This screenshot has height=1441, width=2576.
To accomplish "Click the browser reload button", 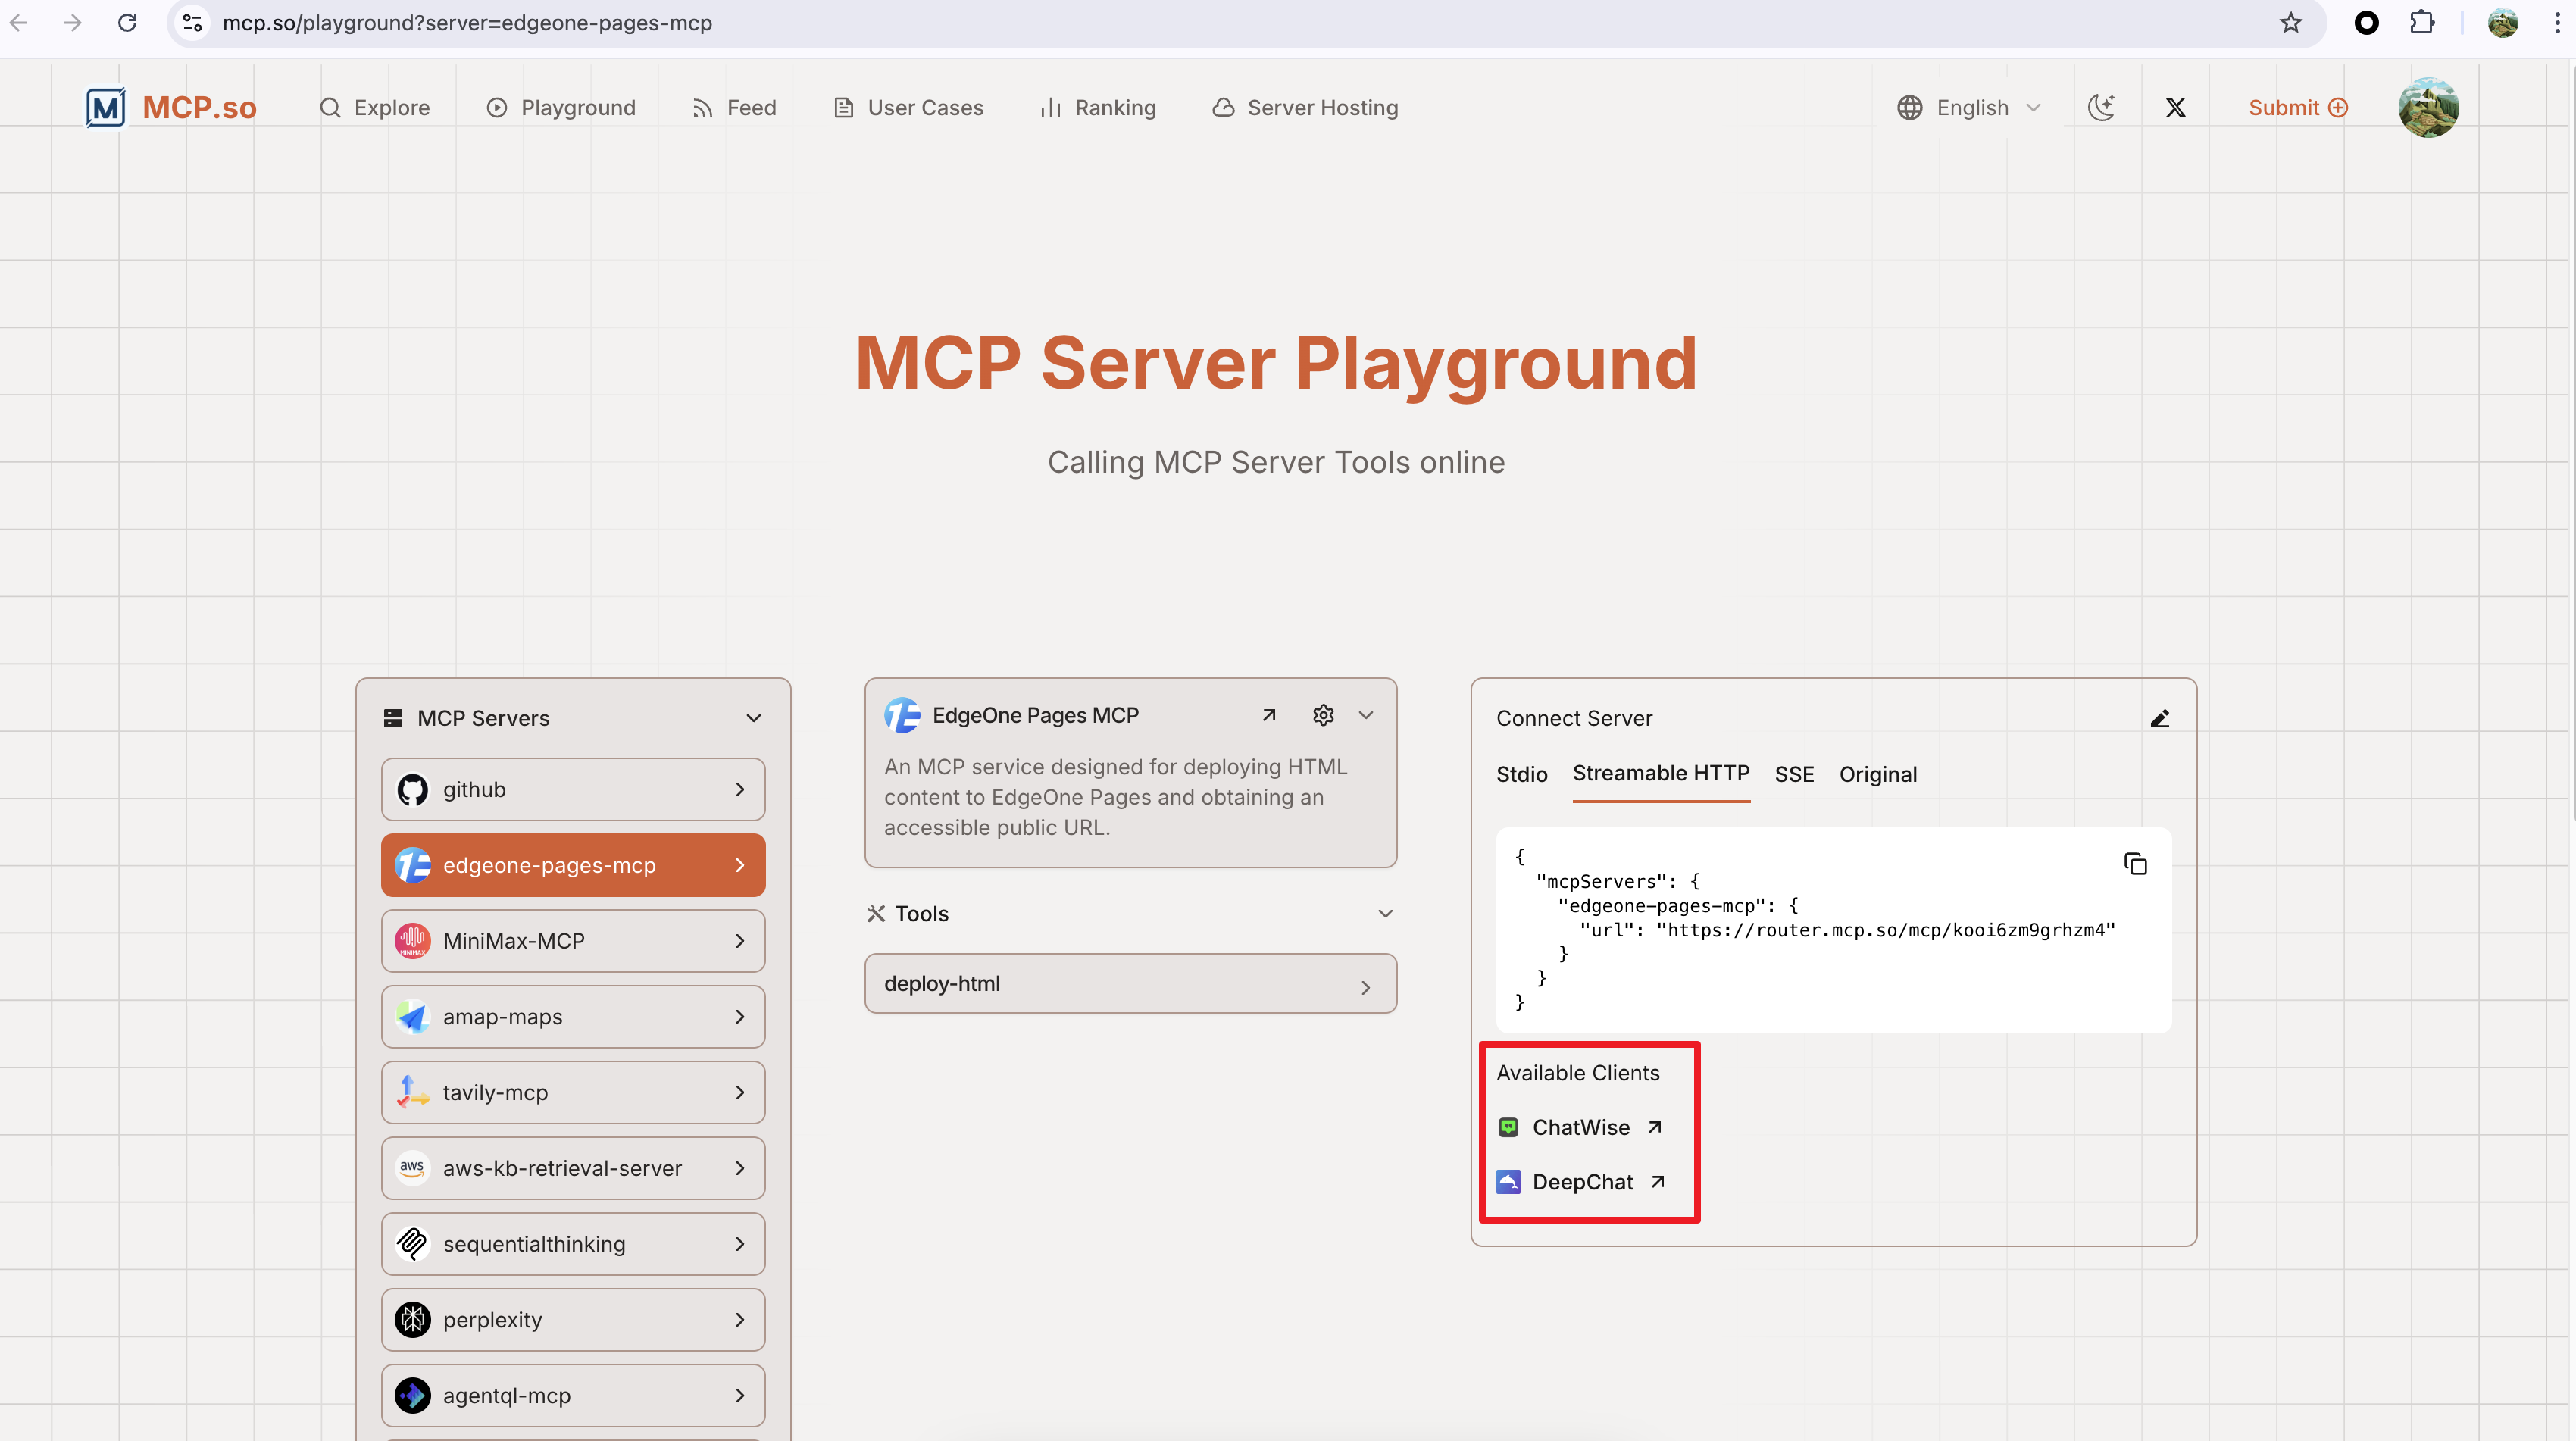I will (127, 22).
